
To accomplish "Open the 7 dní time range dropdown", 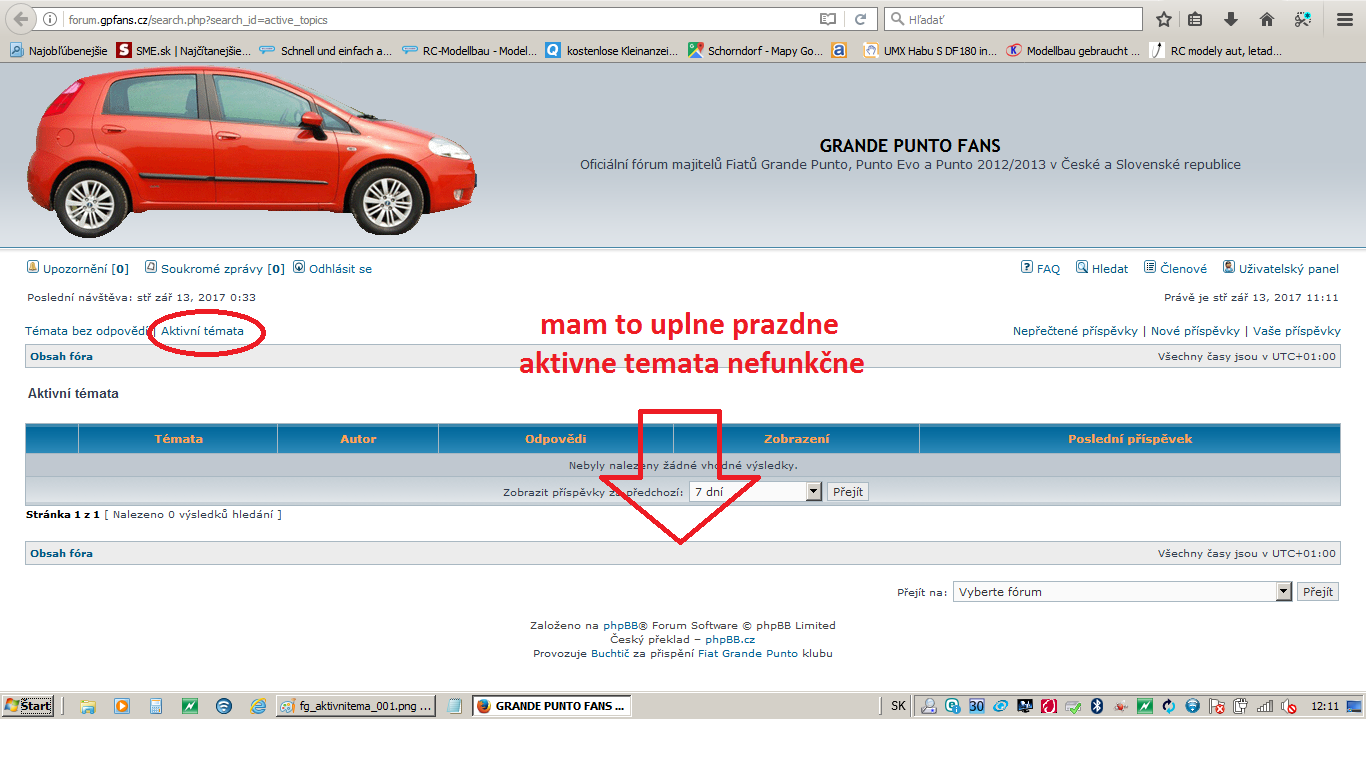I will point(755,492).
